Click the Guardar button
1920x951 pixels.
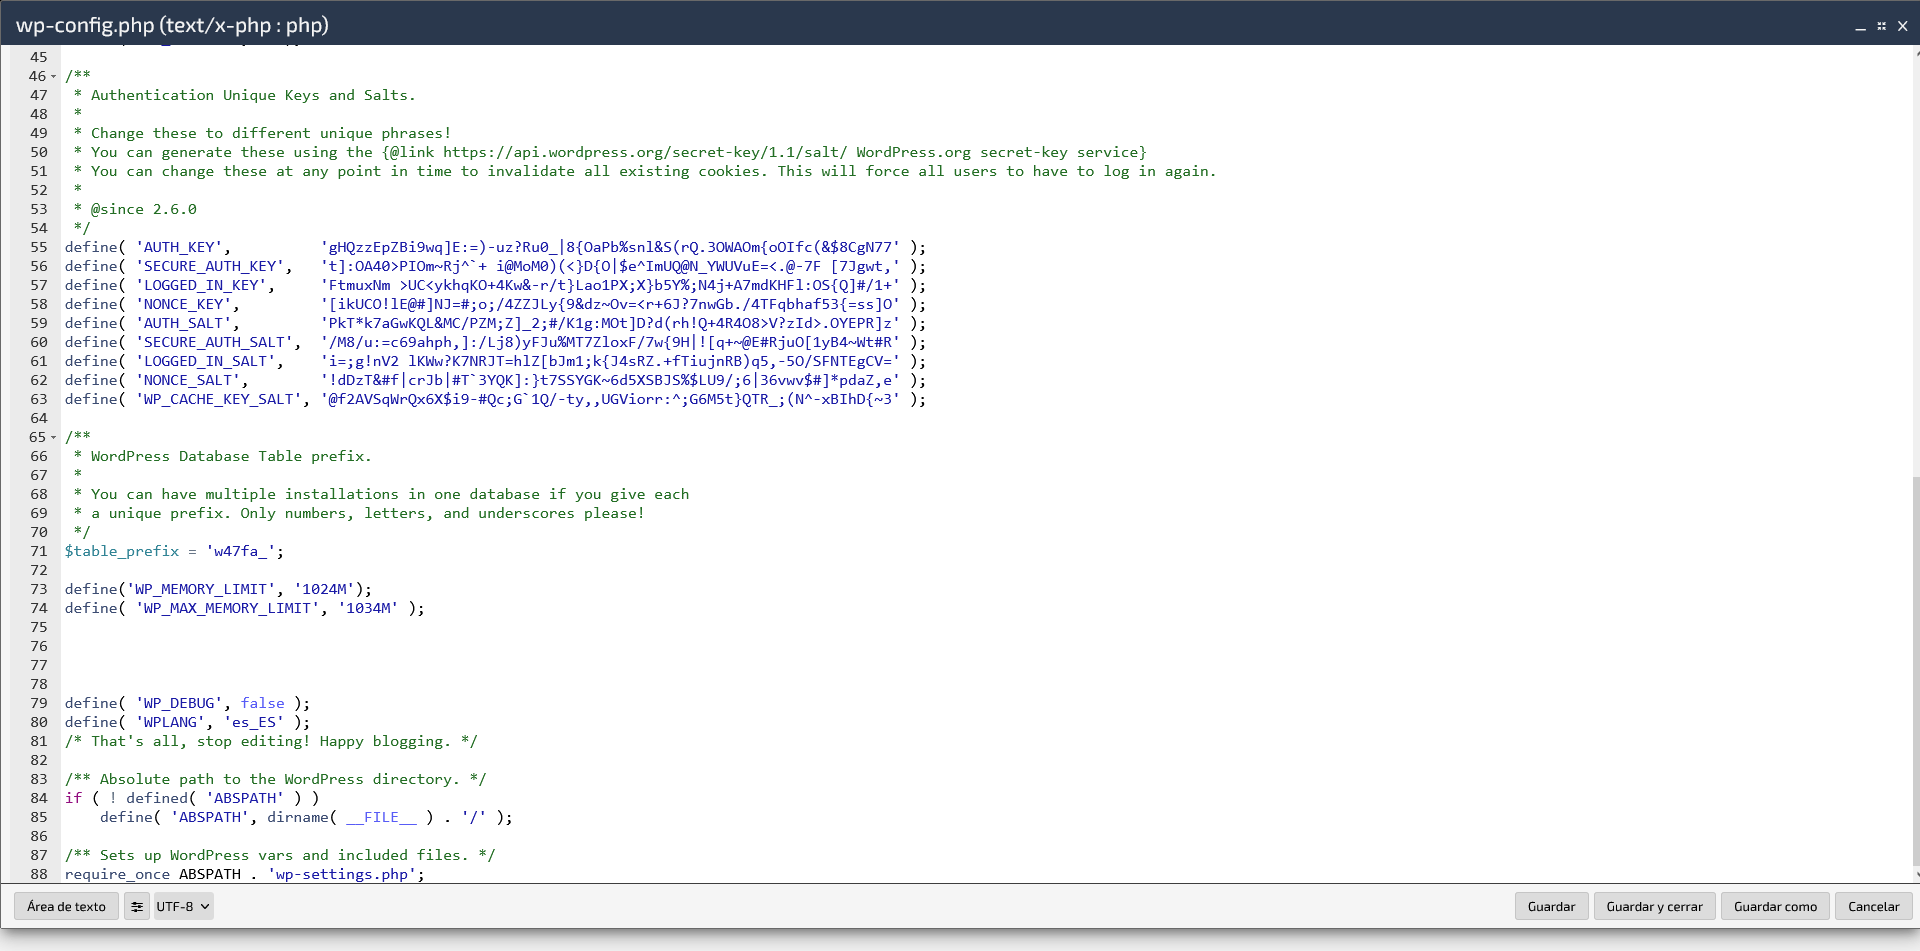point(1551,907)
